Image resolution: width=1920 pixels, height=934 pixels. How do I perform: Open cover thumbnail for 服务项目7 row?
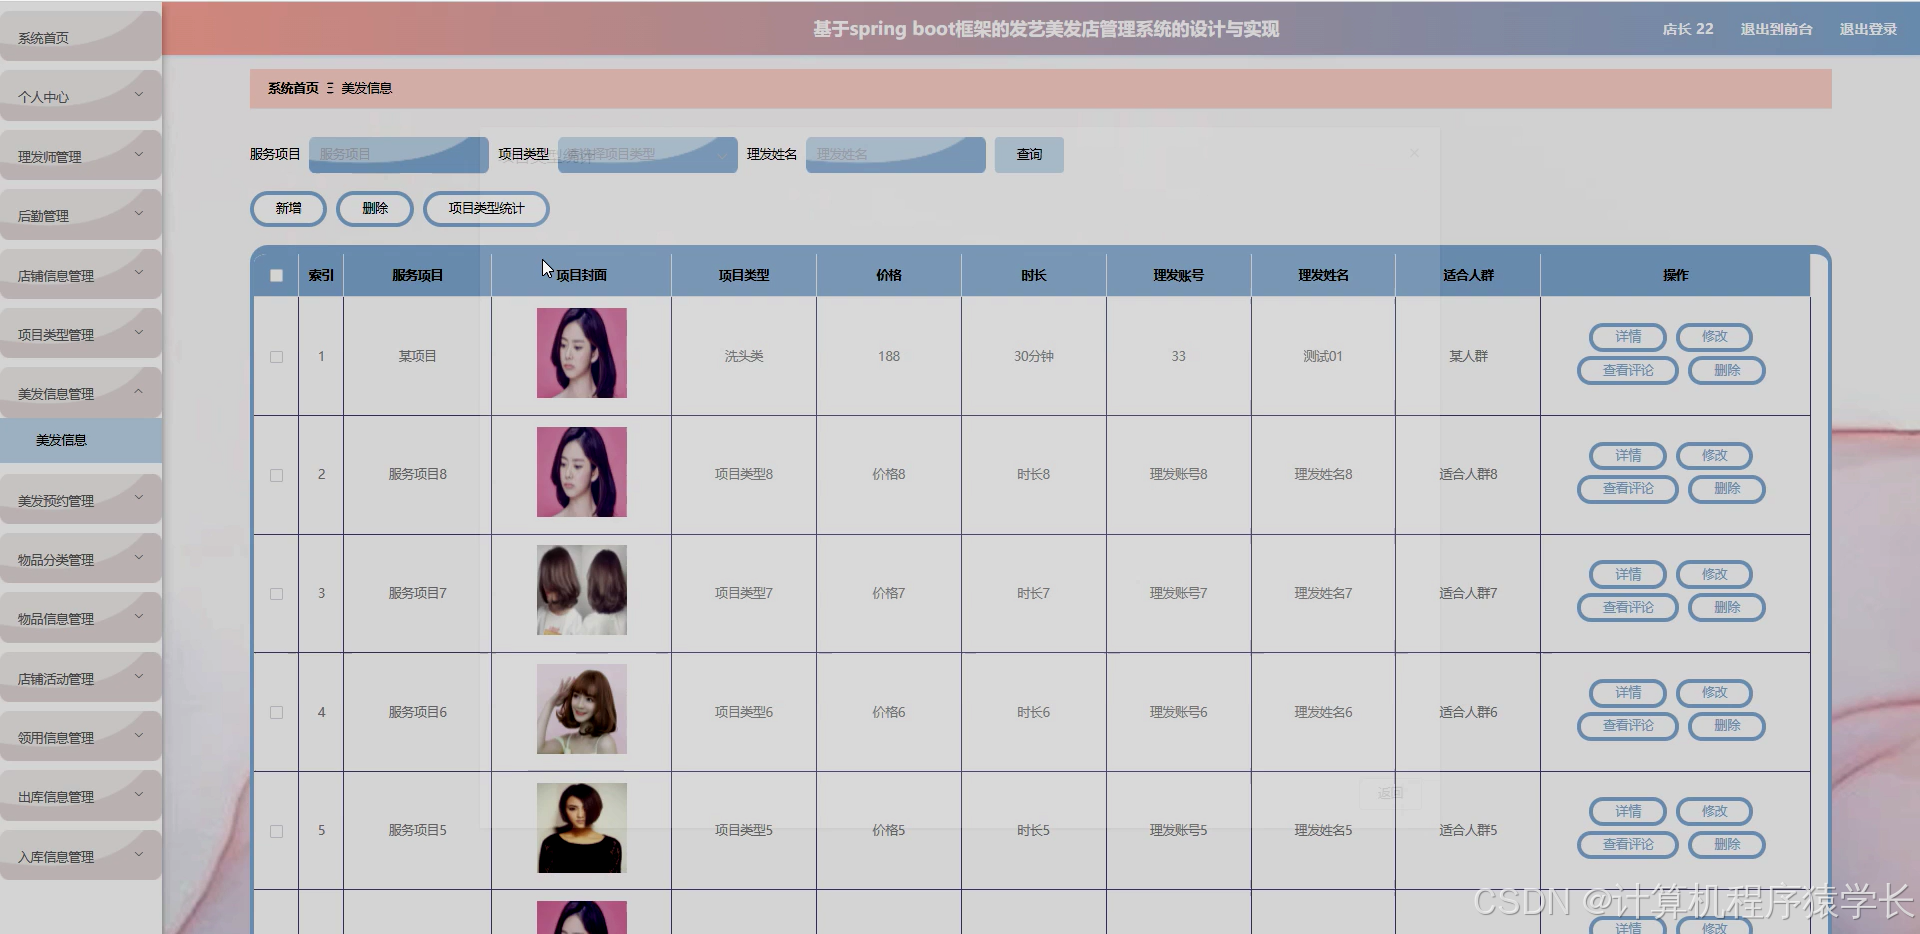pyautogui.click(x=581, y=590)
